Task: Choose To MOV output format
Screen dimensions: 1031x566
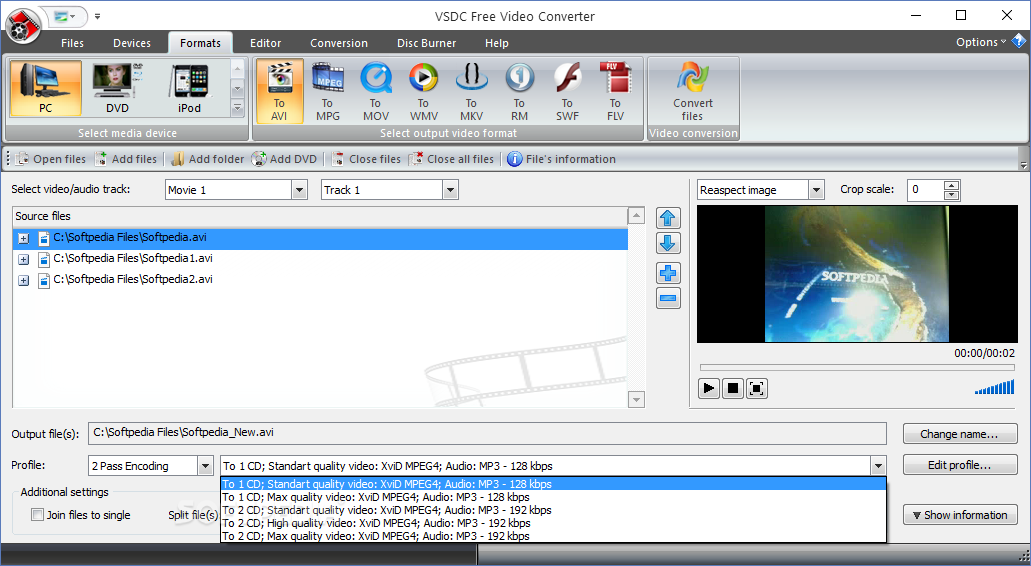Action: 375,91
